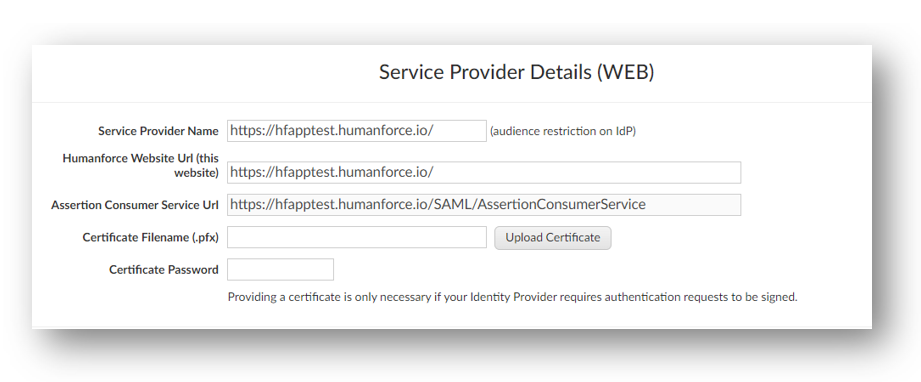Click the 'Humanforce Website Url (this website)' label
This screenshot has height=382, width=921.
pyautogui.click(x=140, y=166)
